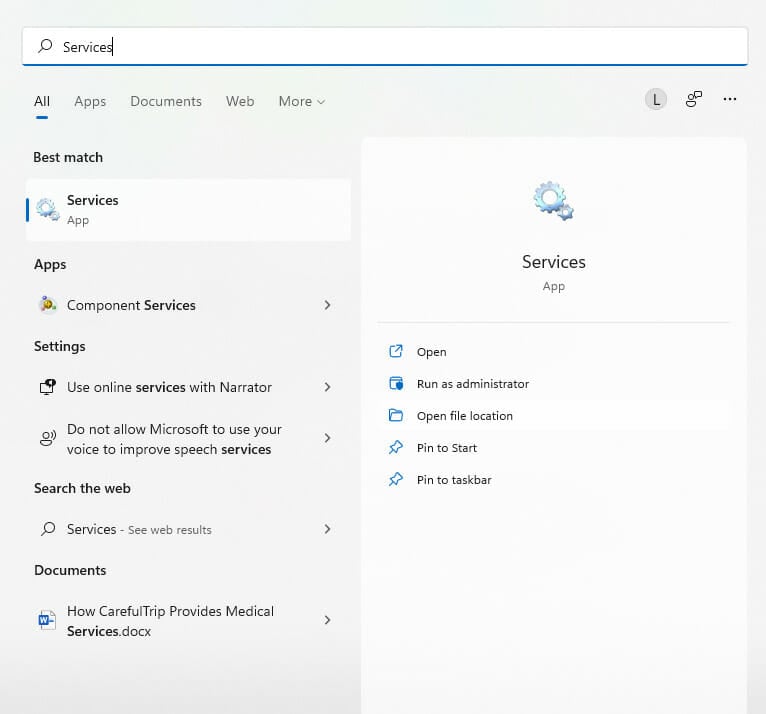Screen dimensions: 766x714
Task: Click the feedback people icon near avatar
Action: (693, 99)
